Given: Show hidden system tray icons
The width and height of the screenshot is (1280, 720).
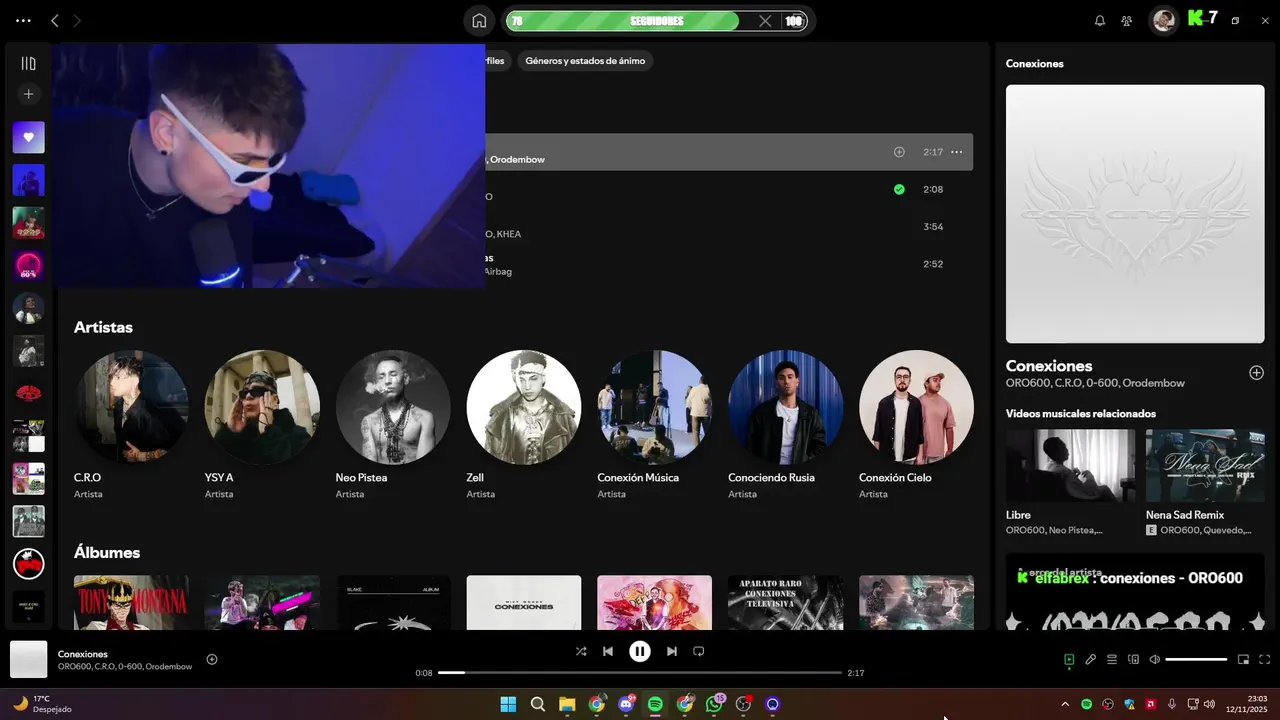Looking at the screenshot, I should (x=1065, y=704).
